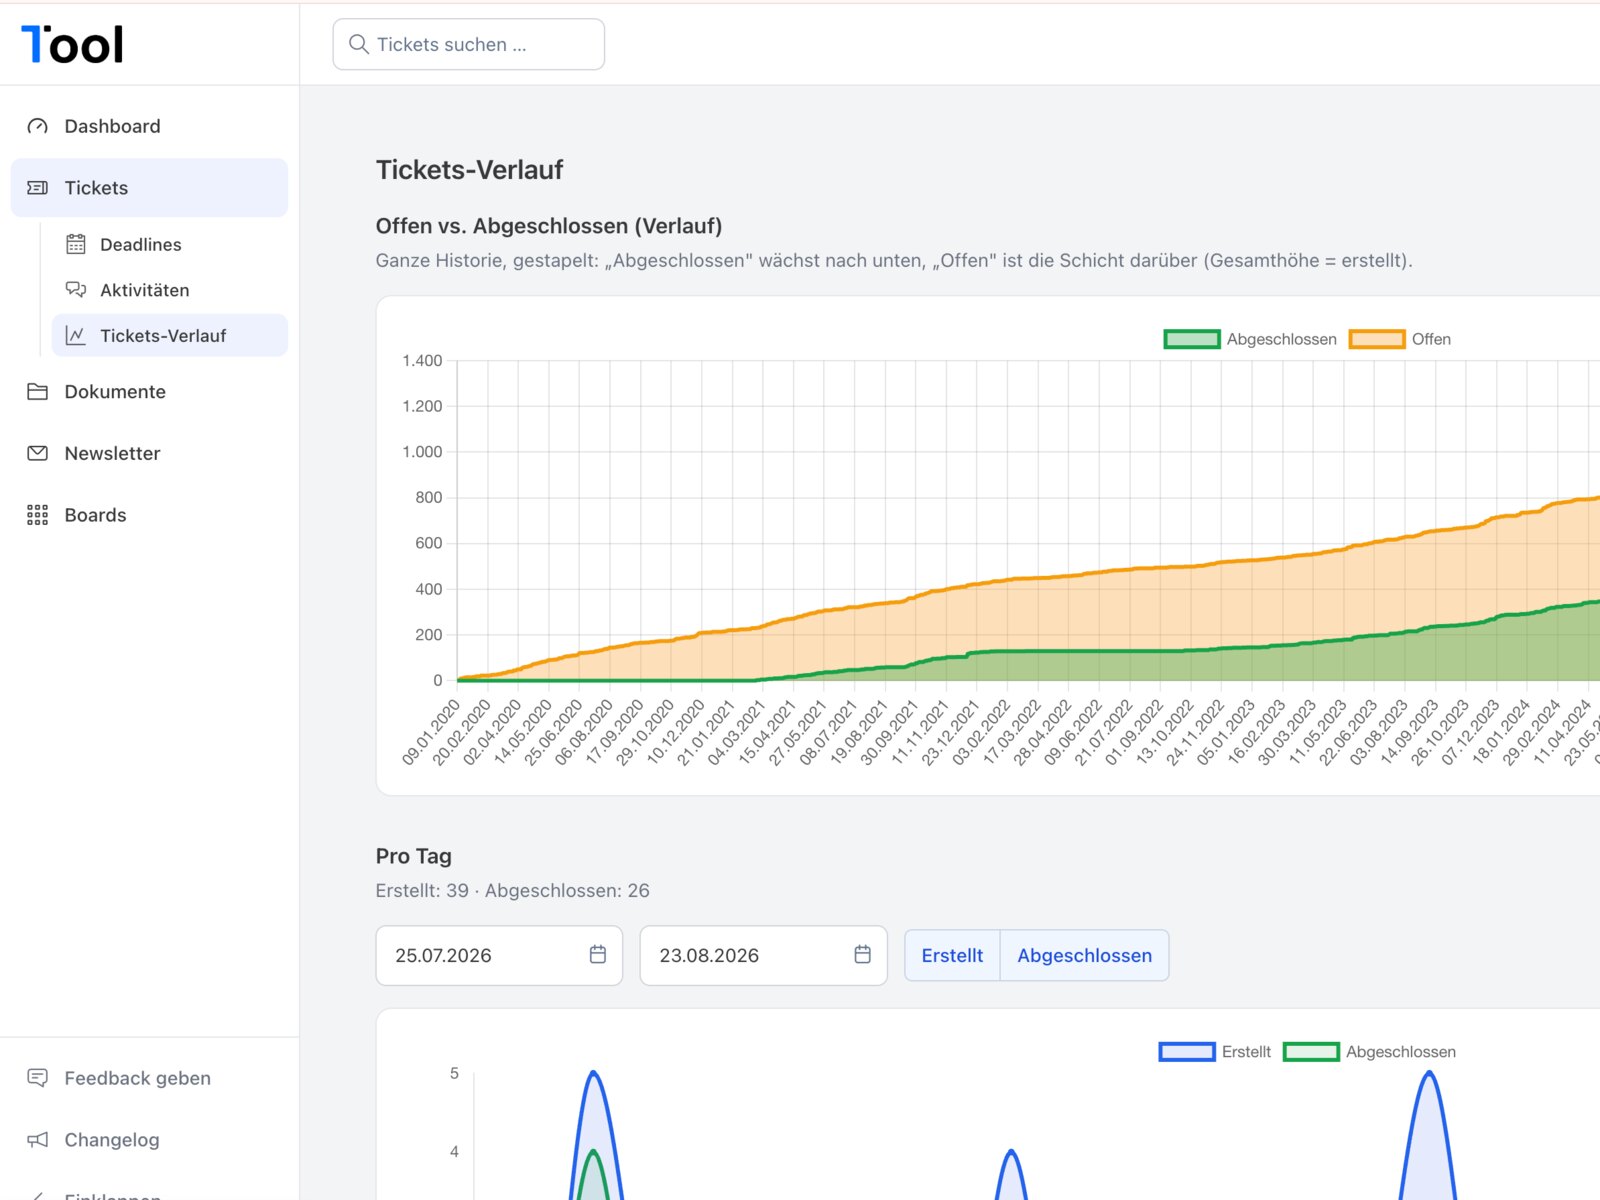The image size is (1600, 1200).
Task: Open Feedback geben link
Action: tap(149, 1078)
